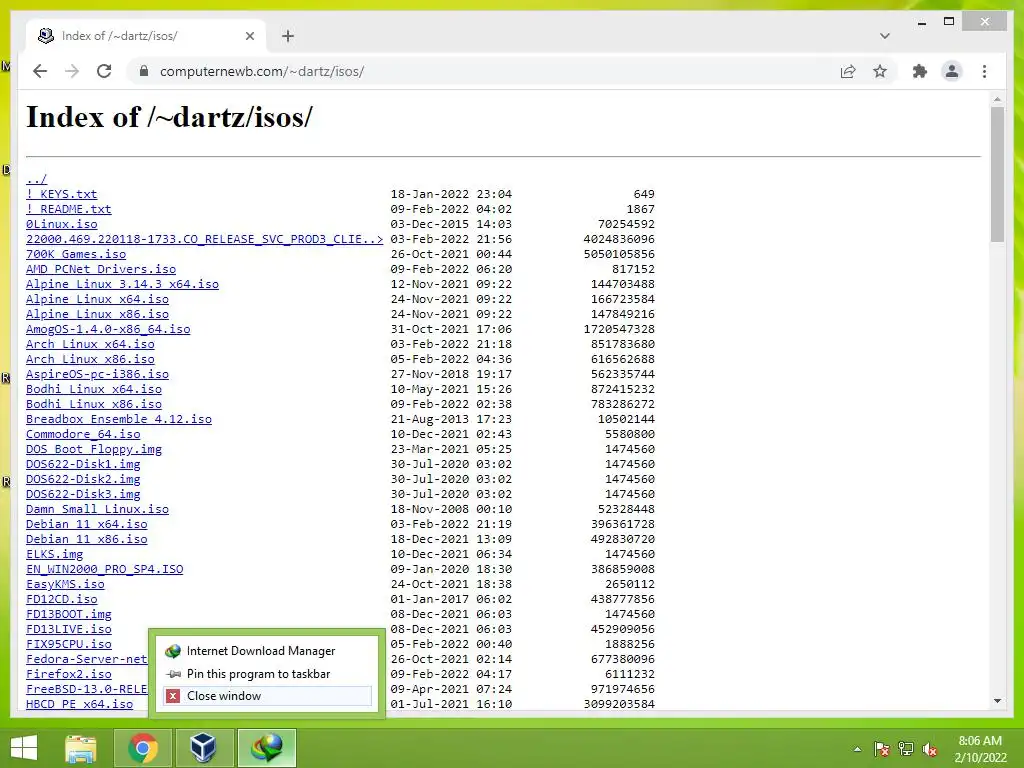Download 'AmogOS-1.4.0-x86_64.iso'
Screen dimensions: 1024x768
(x=108, y=329)
